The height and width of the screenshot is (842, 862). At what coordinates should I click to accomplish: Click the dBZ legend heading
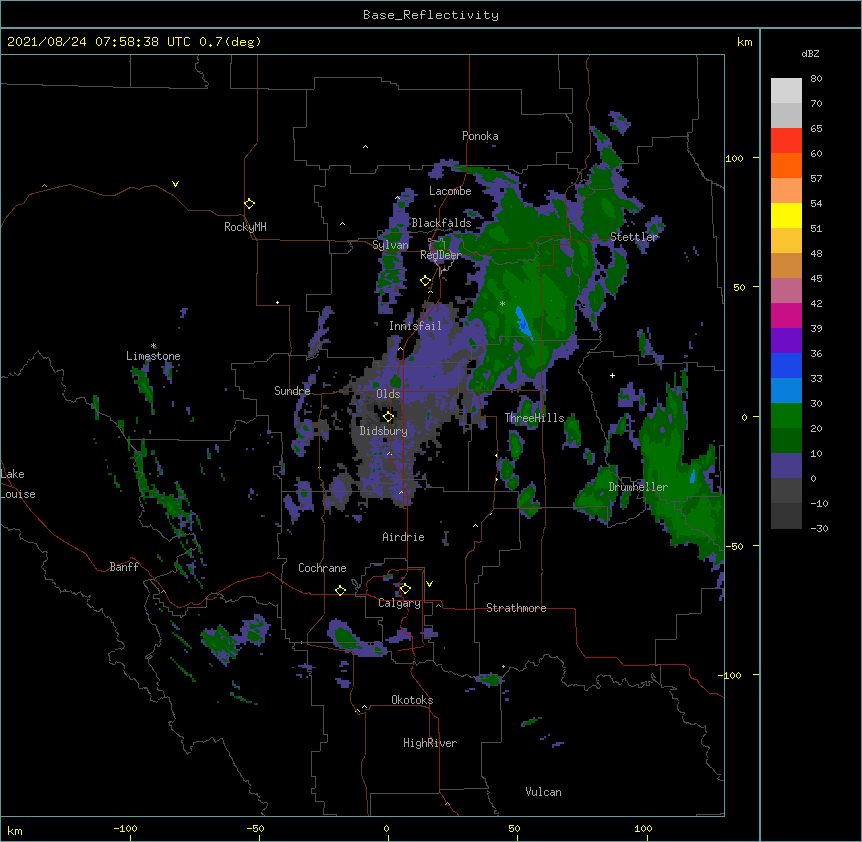[810, 53]
